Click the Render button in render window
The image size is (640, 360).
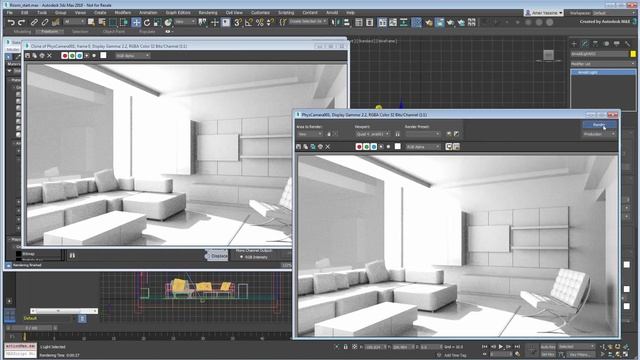coord(599,124)
